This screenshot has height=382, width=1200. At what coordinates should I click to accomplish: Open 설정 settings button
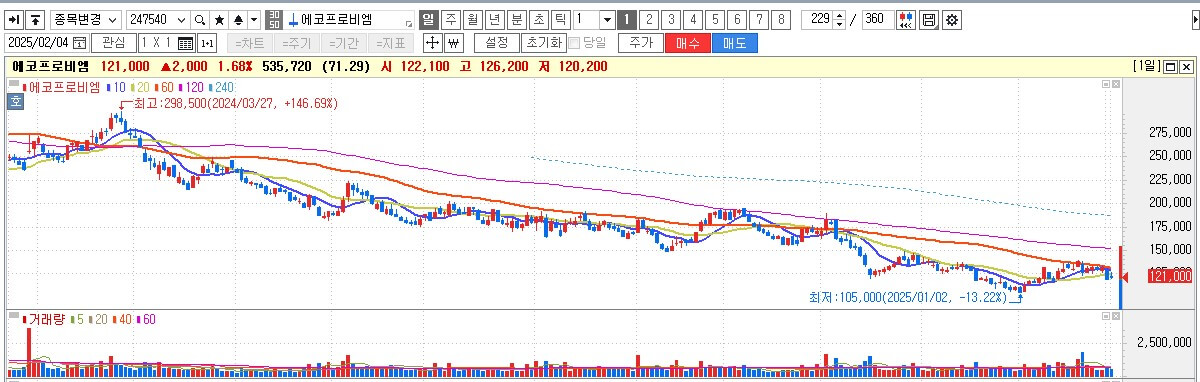pyautogui.click(x=496, y=43)
